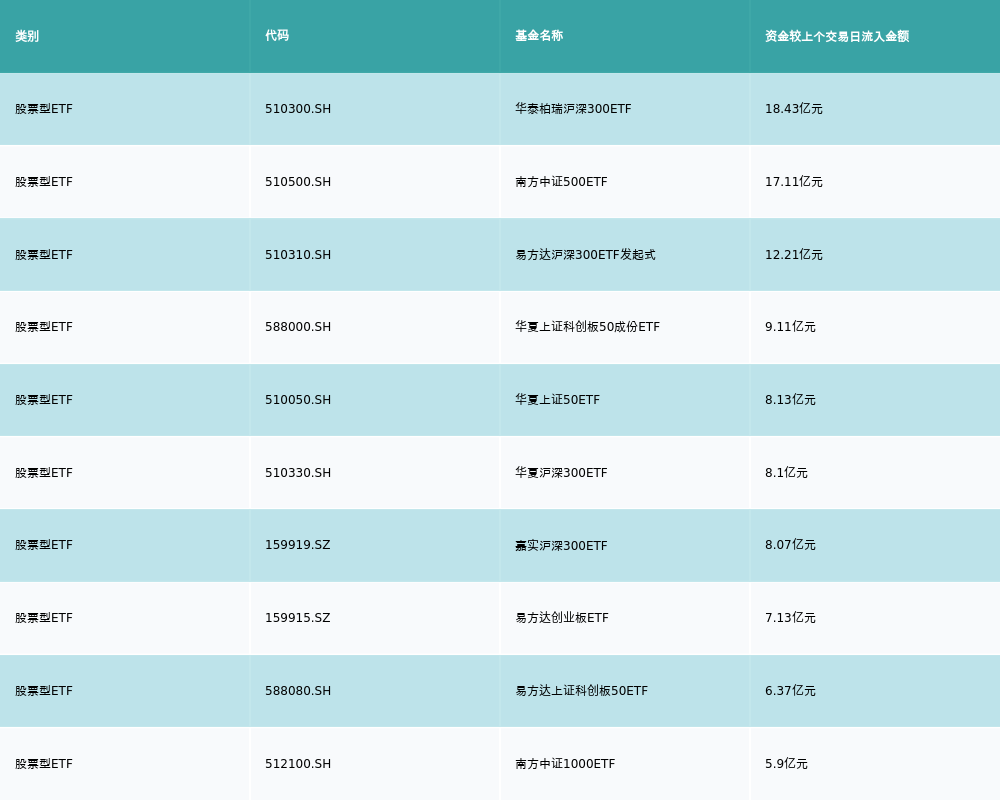Select fund code 588000.SH

click(x=298, y=327)
